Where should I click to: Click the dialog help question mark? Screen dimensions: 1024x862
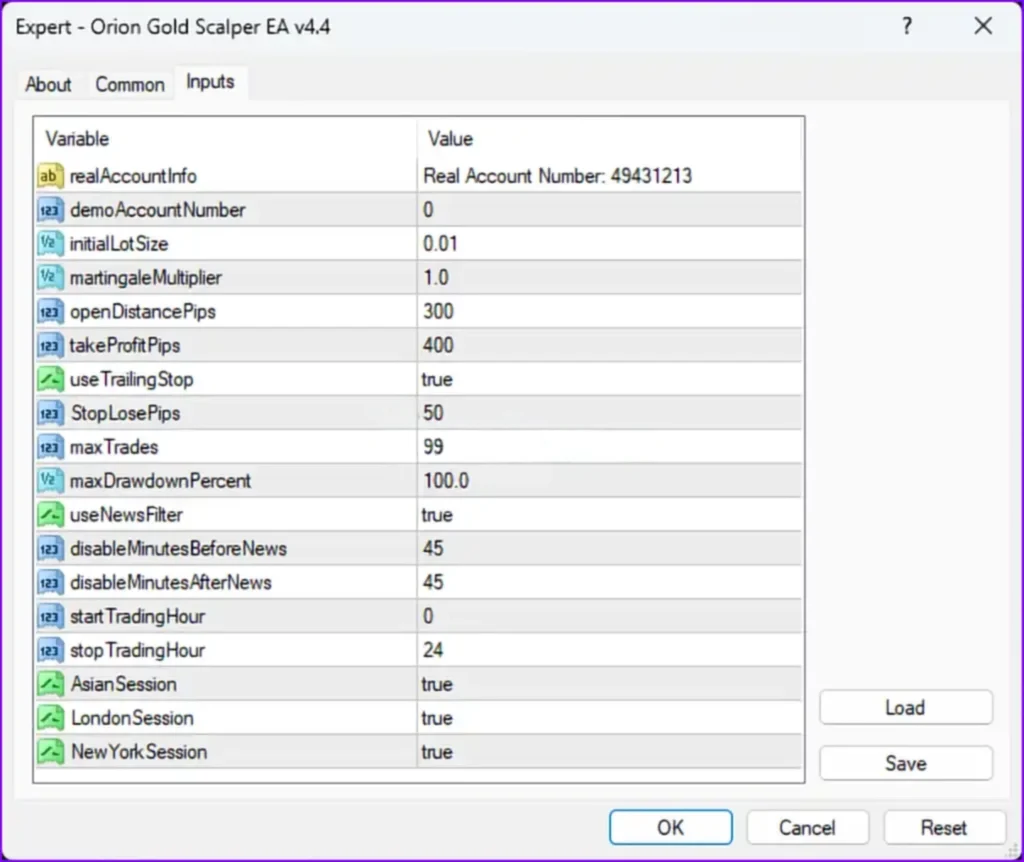click(907, 27)
